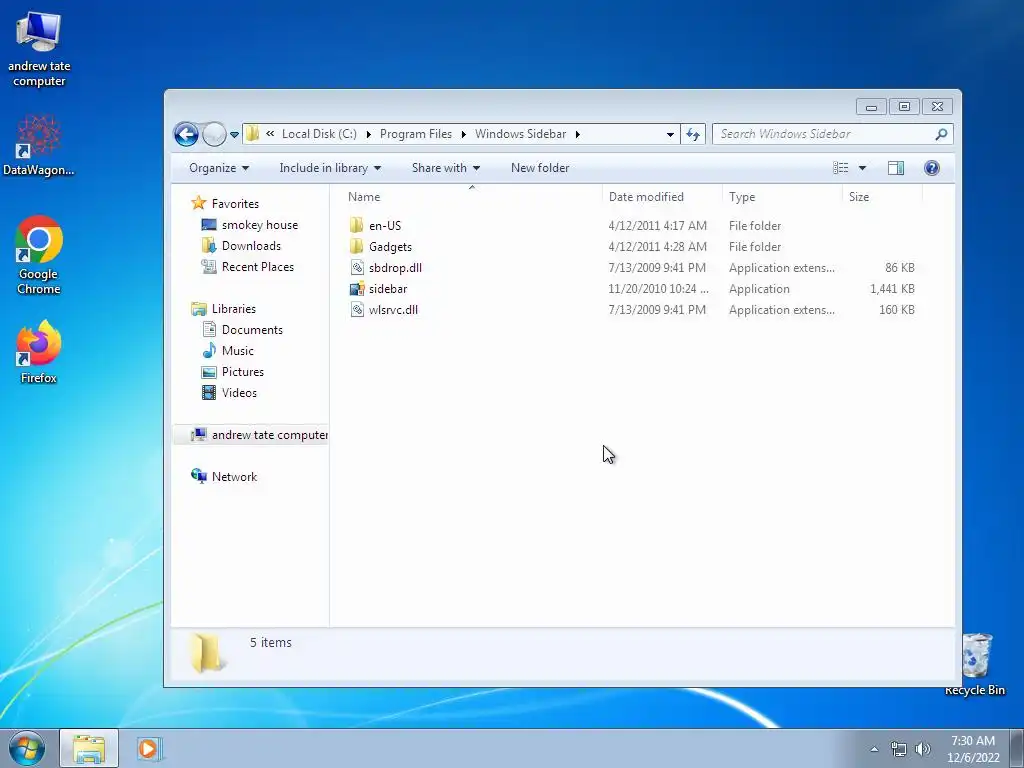
Task: Show hidden system tray icons
Action: click(874, 749)
